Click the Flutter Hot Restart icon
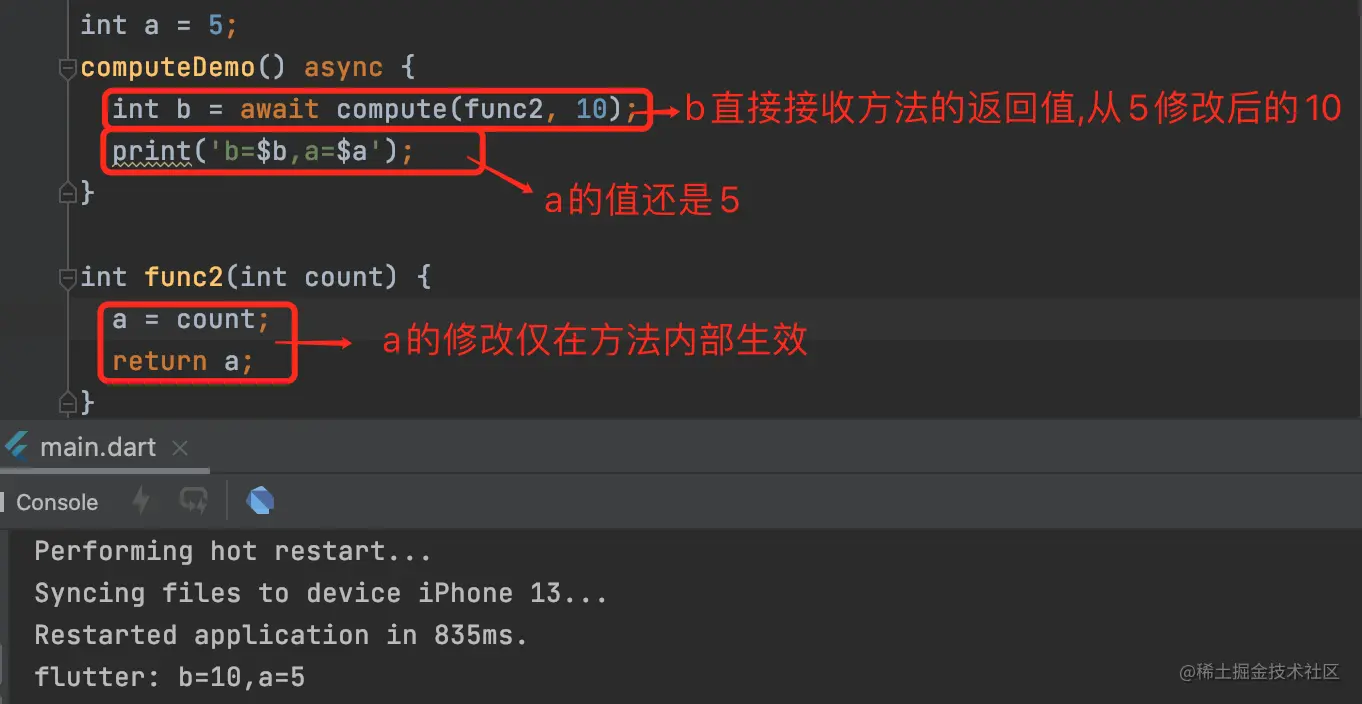This screenshot has width=1362, height=704. tap(193, 501)
